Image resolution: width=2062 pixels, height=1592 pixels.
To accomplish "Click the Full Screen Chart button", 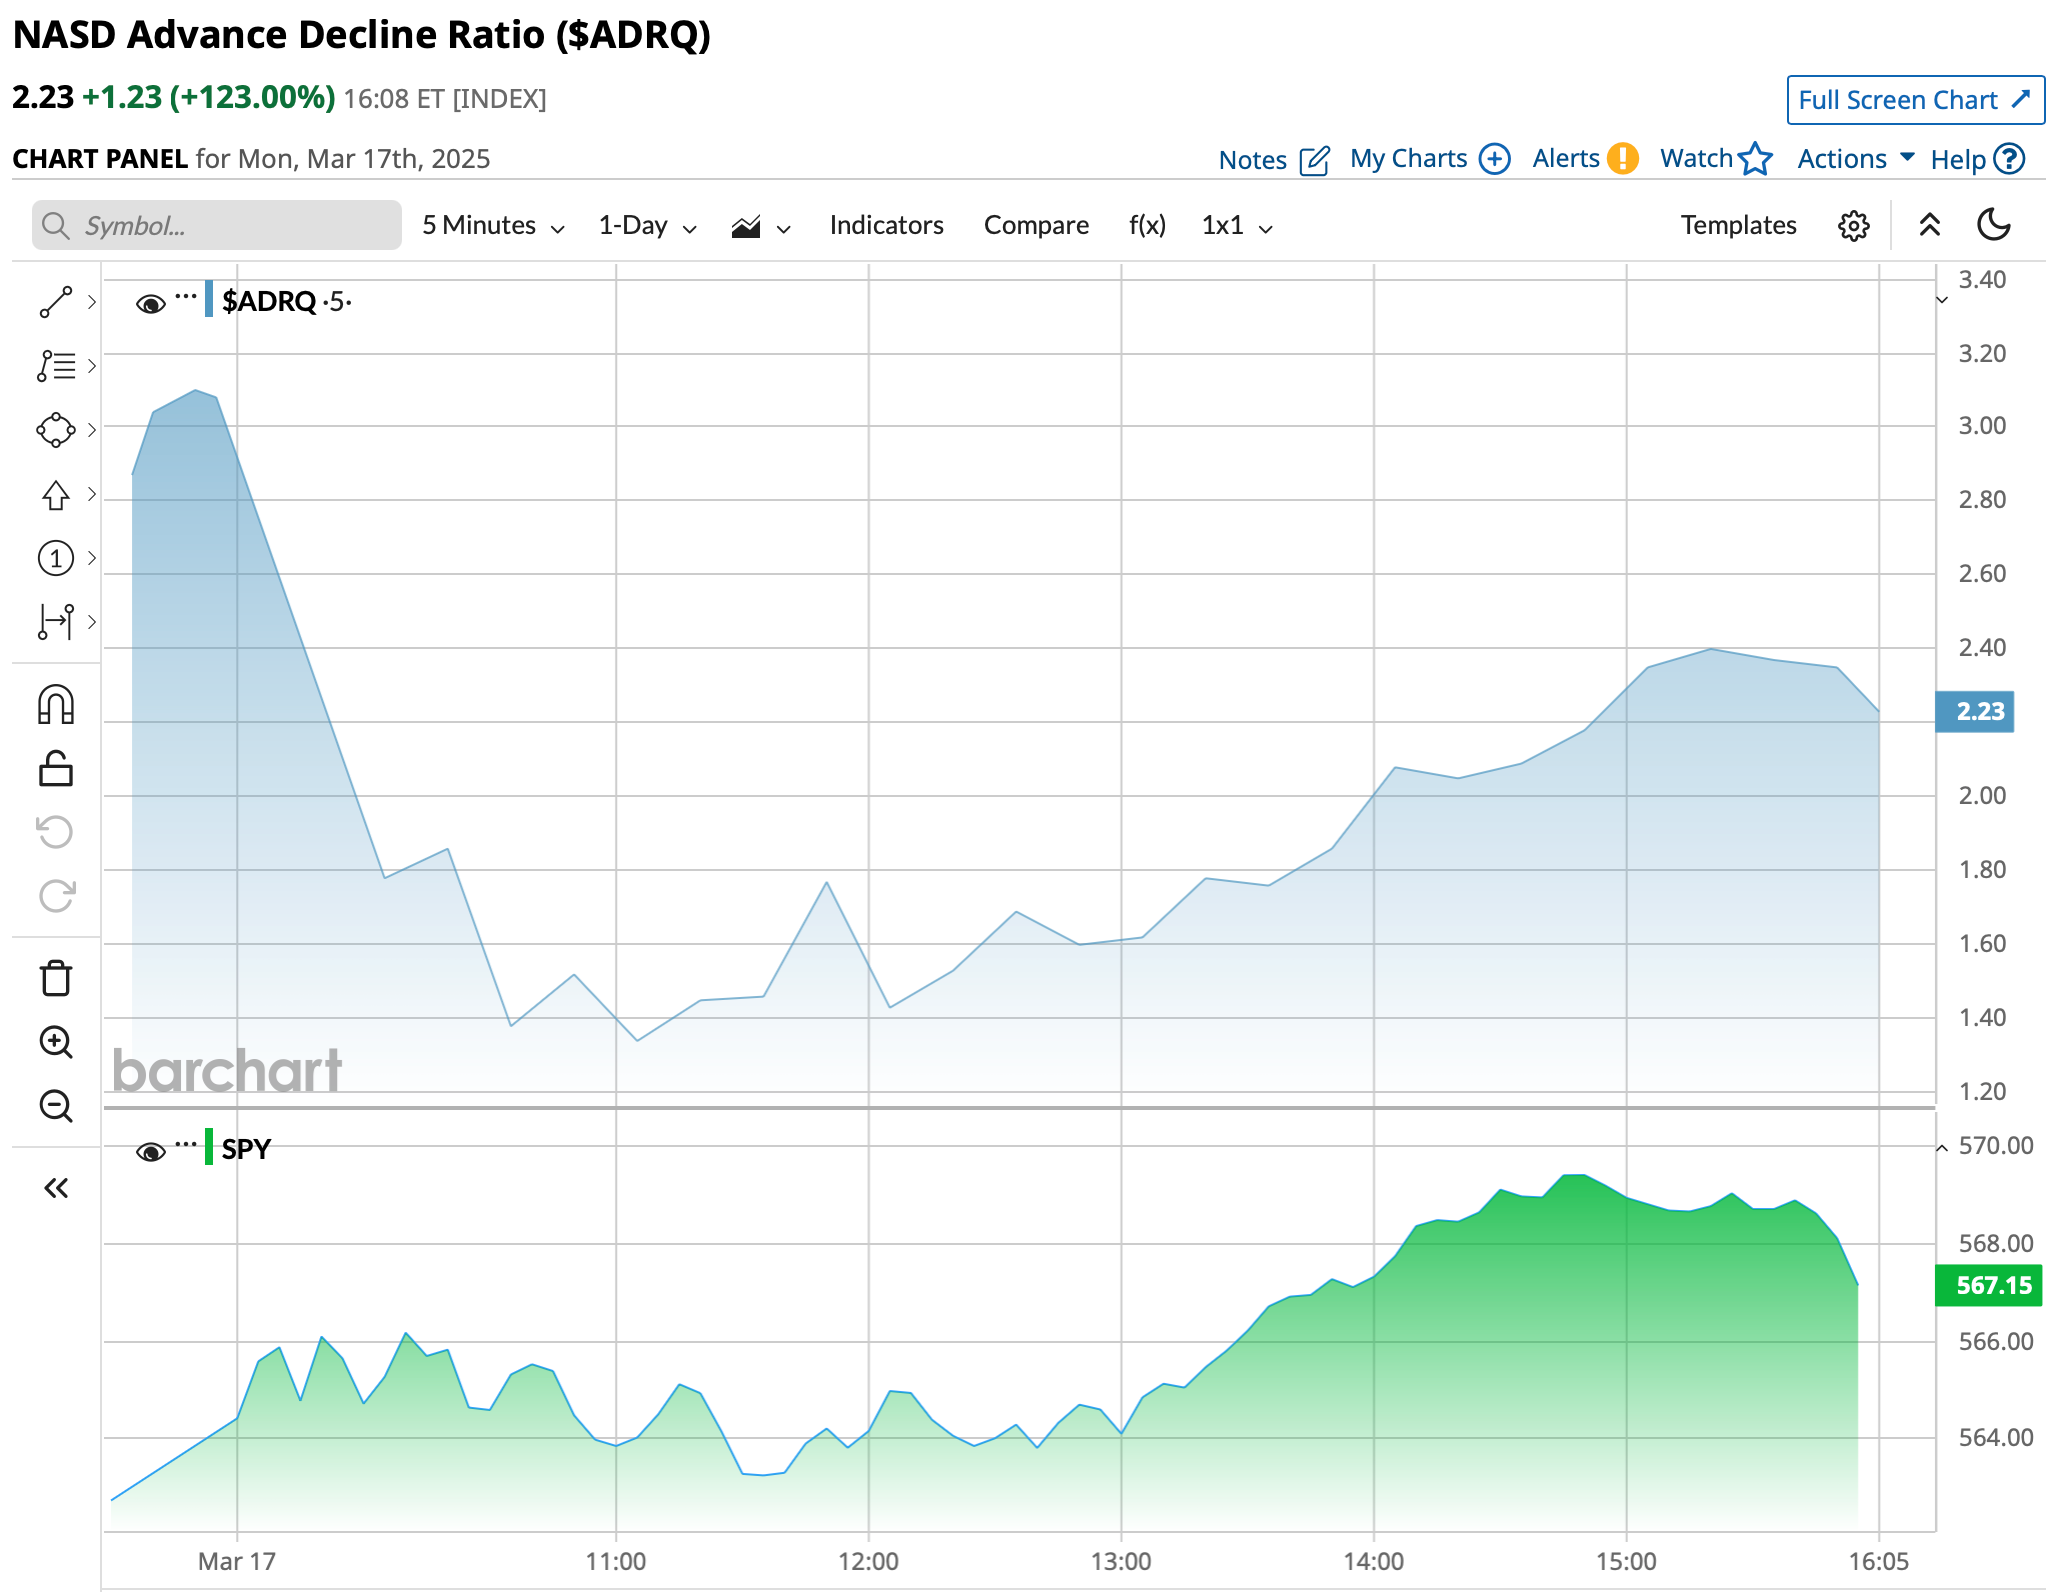I will pyautogui.click(x=1914, y=100).
